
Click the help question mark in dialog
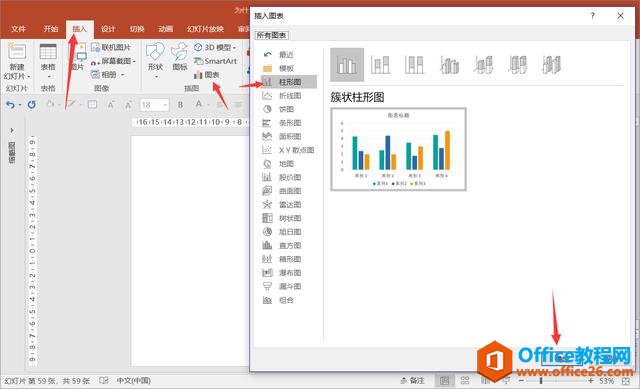point(592,16)
